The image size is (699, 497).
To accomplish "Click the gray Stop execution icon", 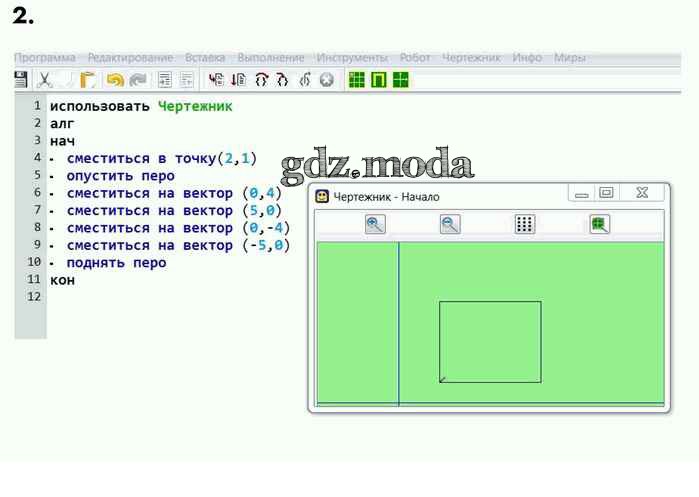I will coord(326,80).
